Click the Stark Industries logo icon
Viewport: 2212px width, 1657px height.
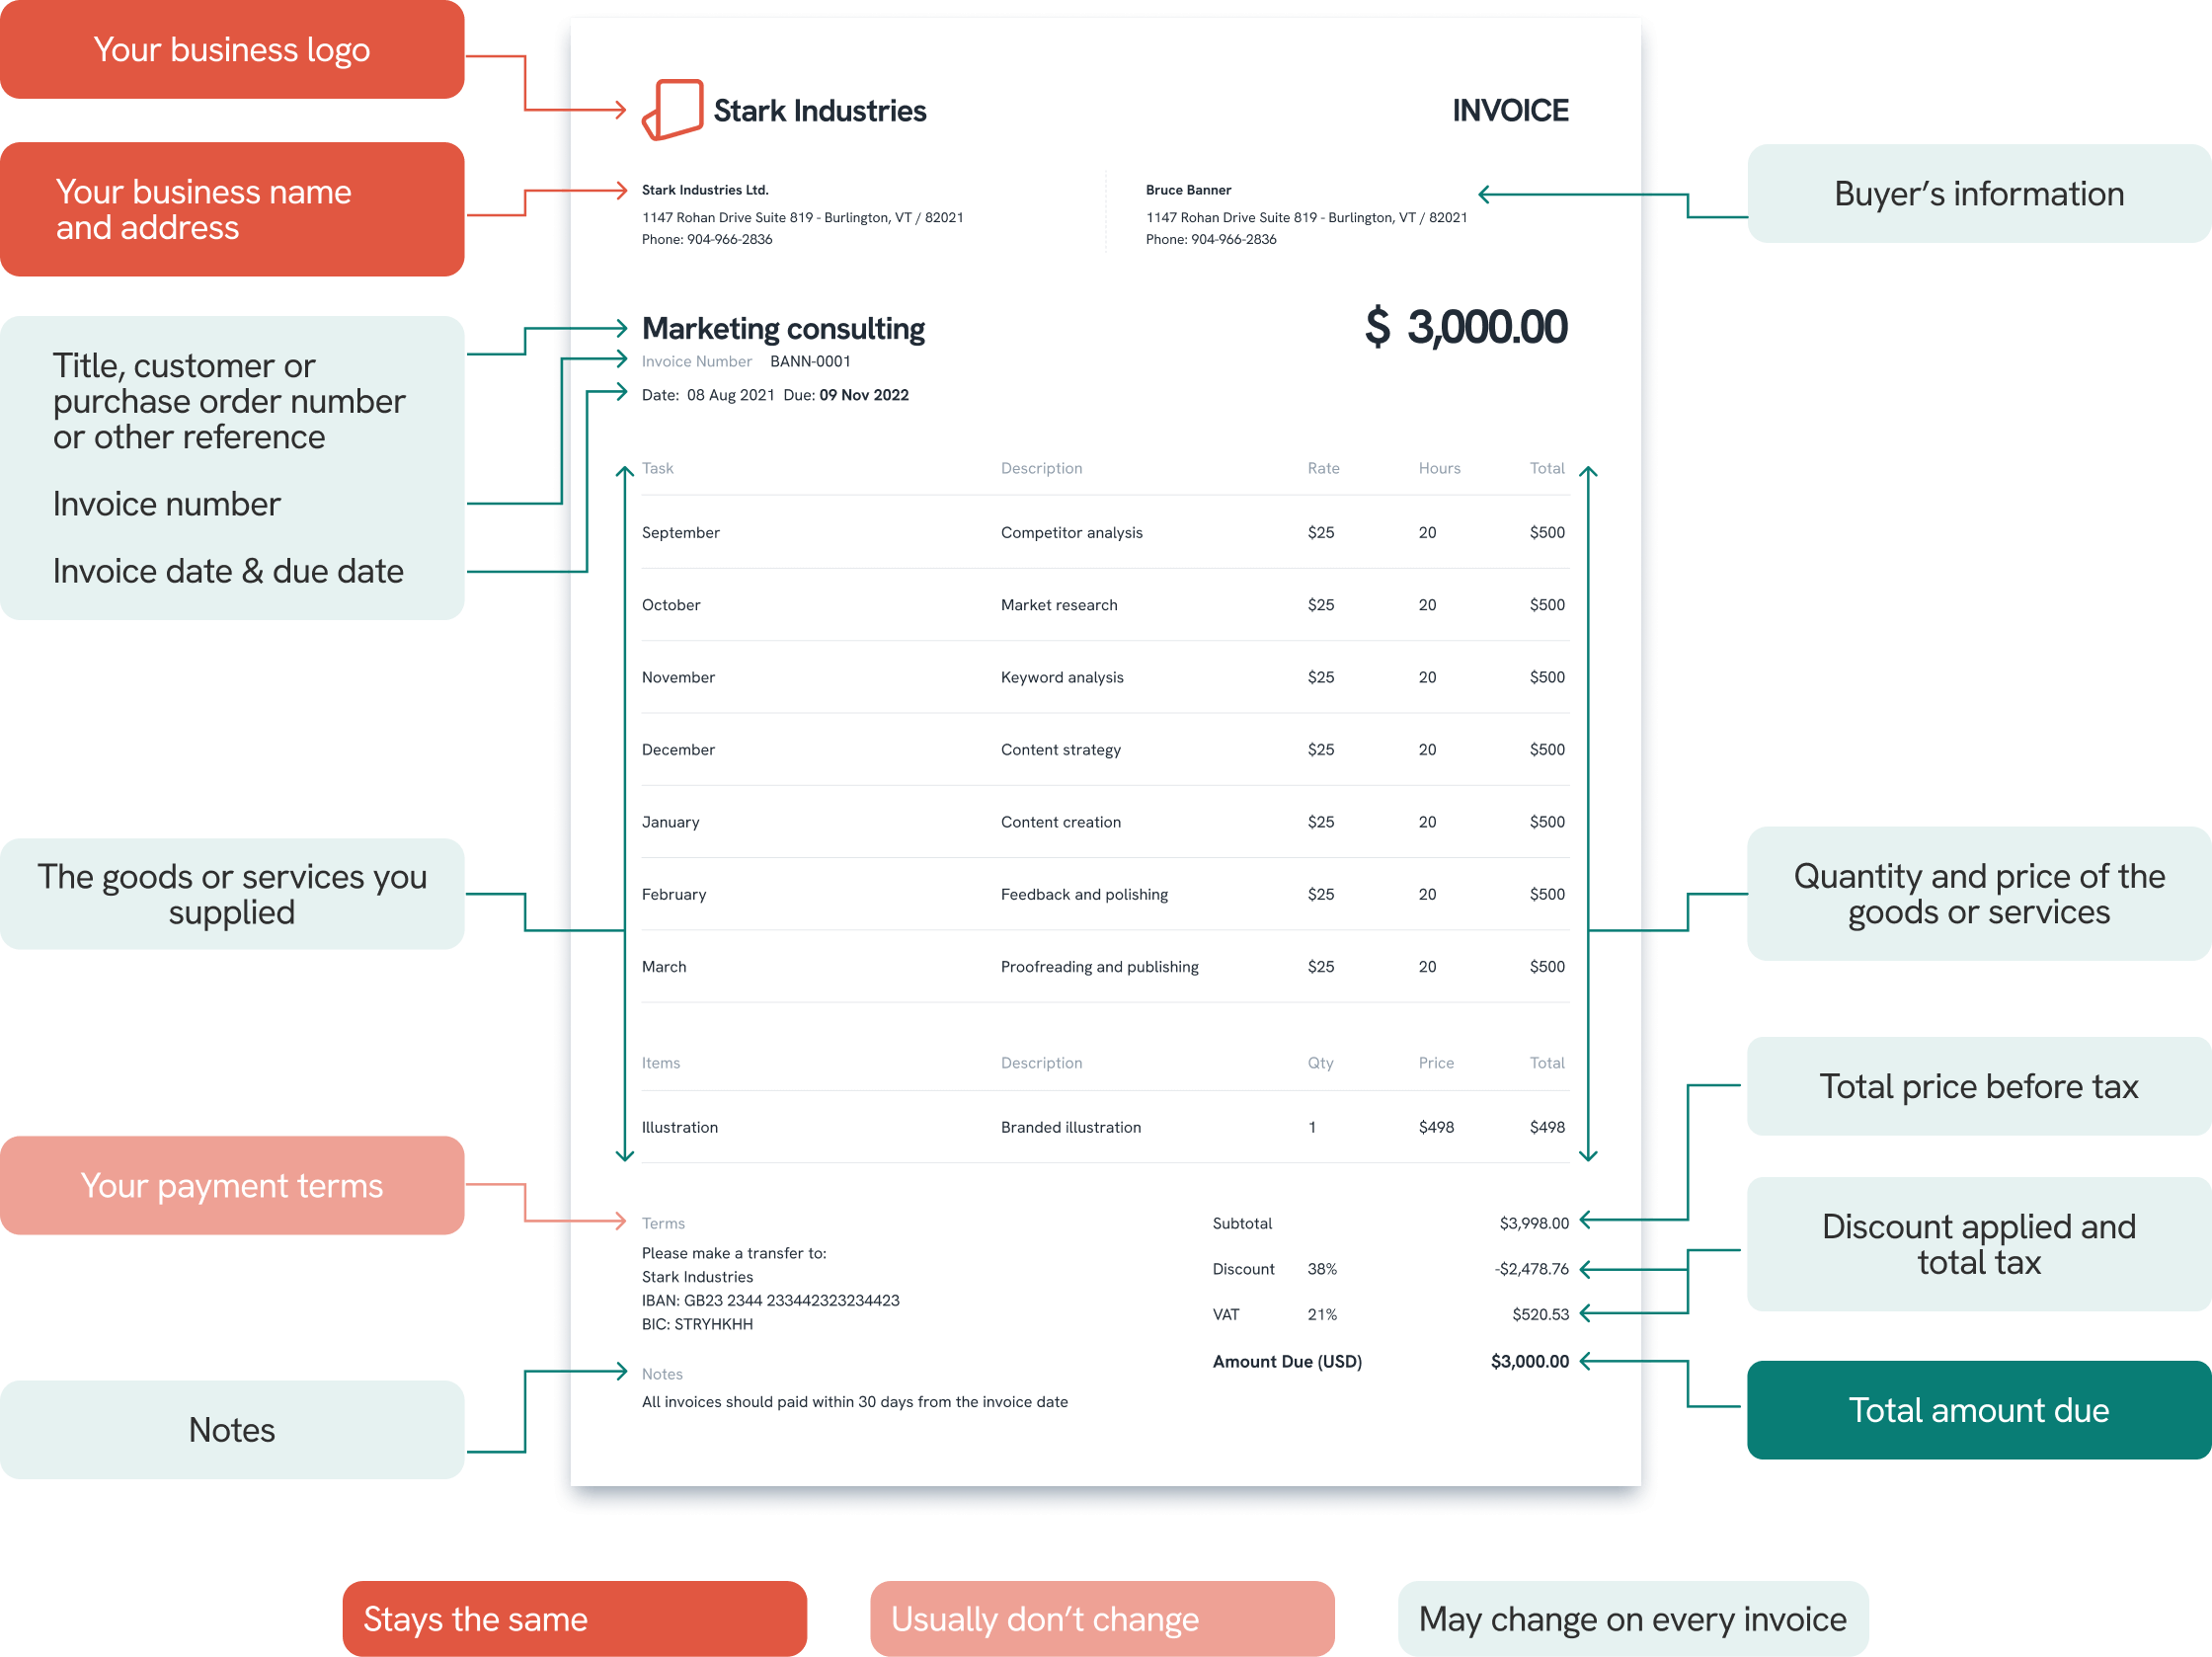[672, 109]
